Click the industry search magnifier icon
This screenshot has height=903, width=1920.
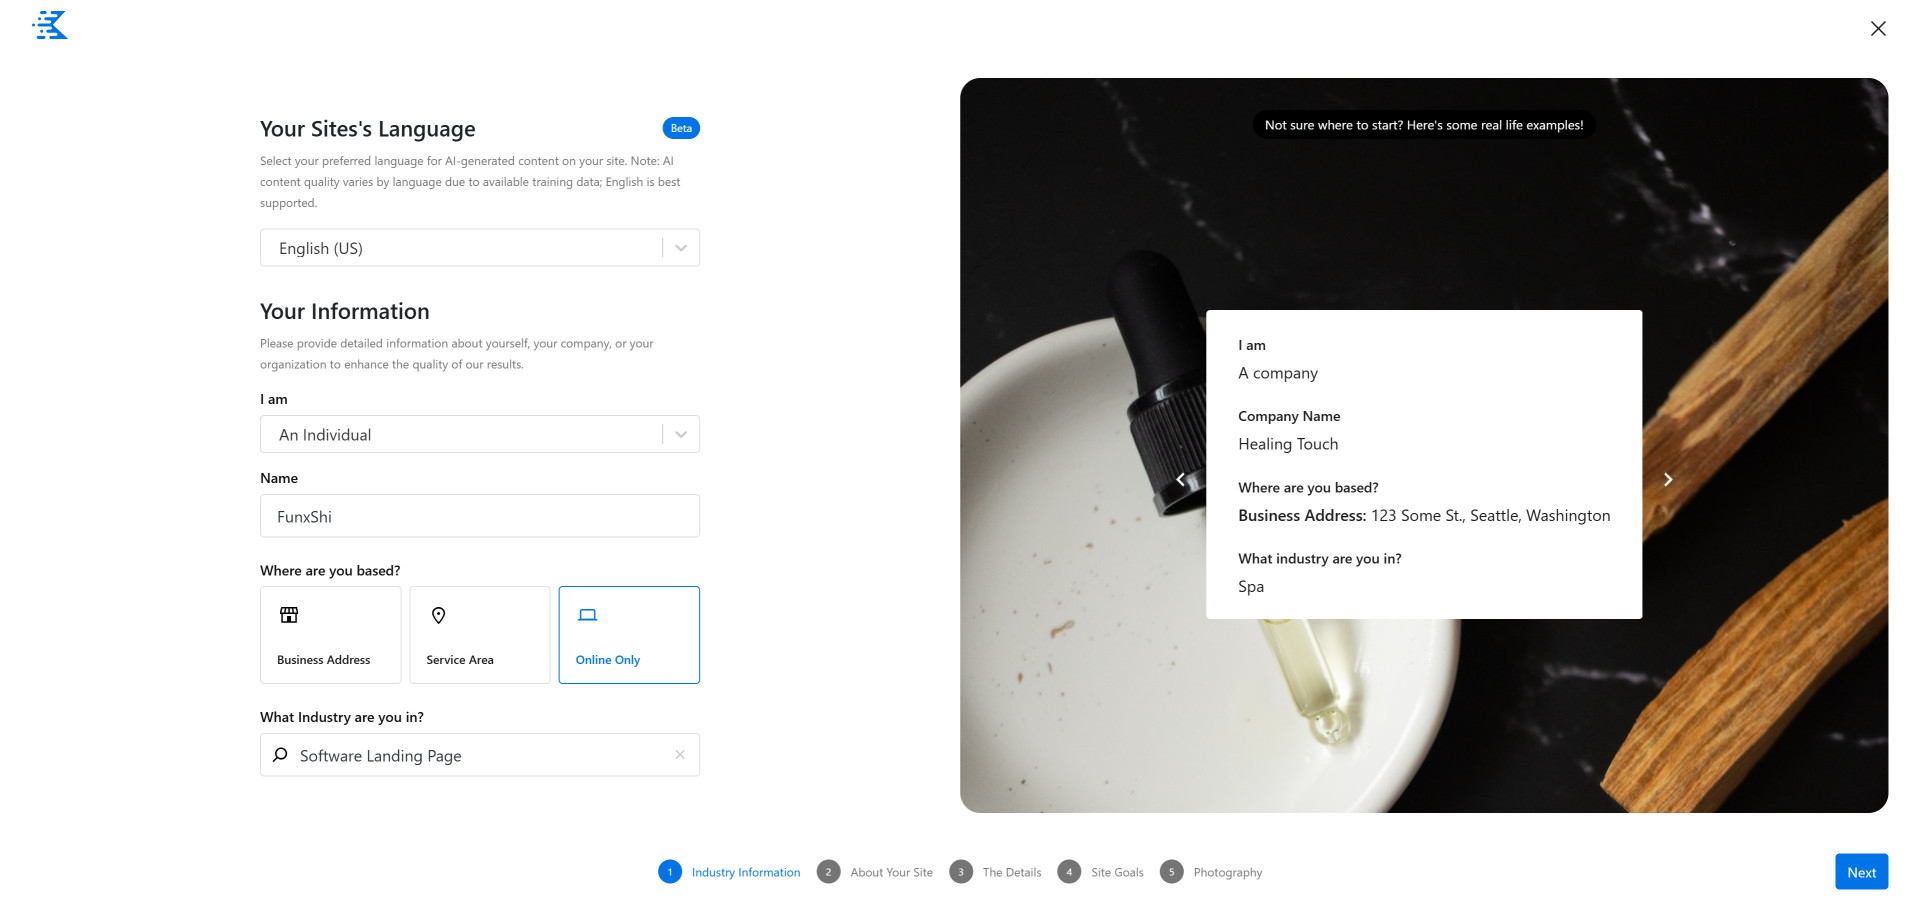281,755
